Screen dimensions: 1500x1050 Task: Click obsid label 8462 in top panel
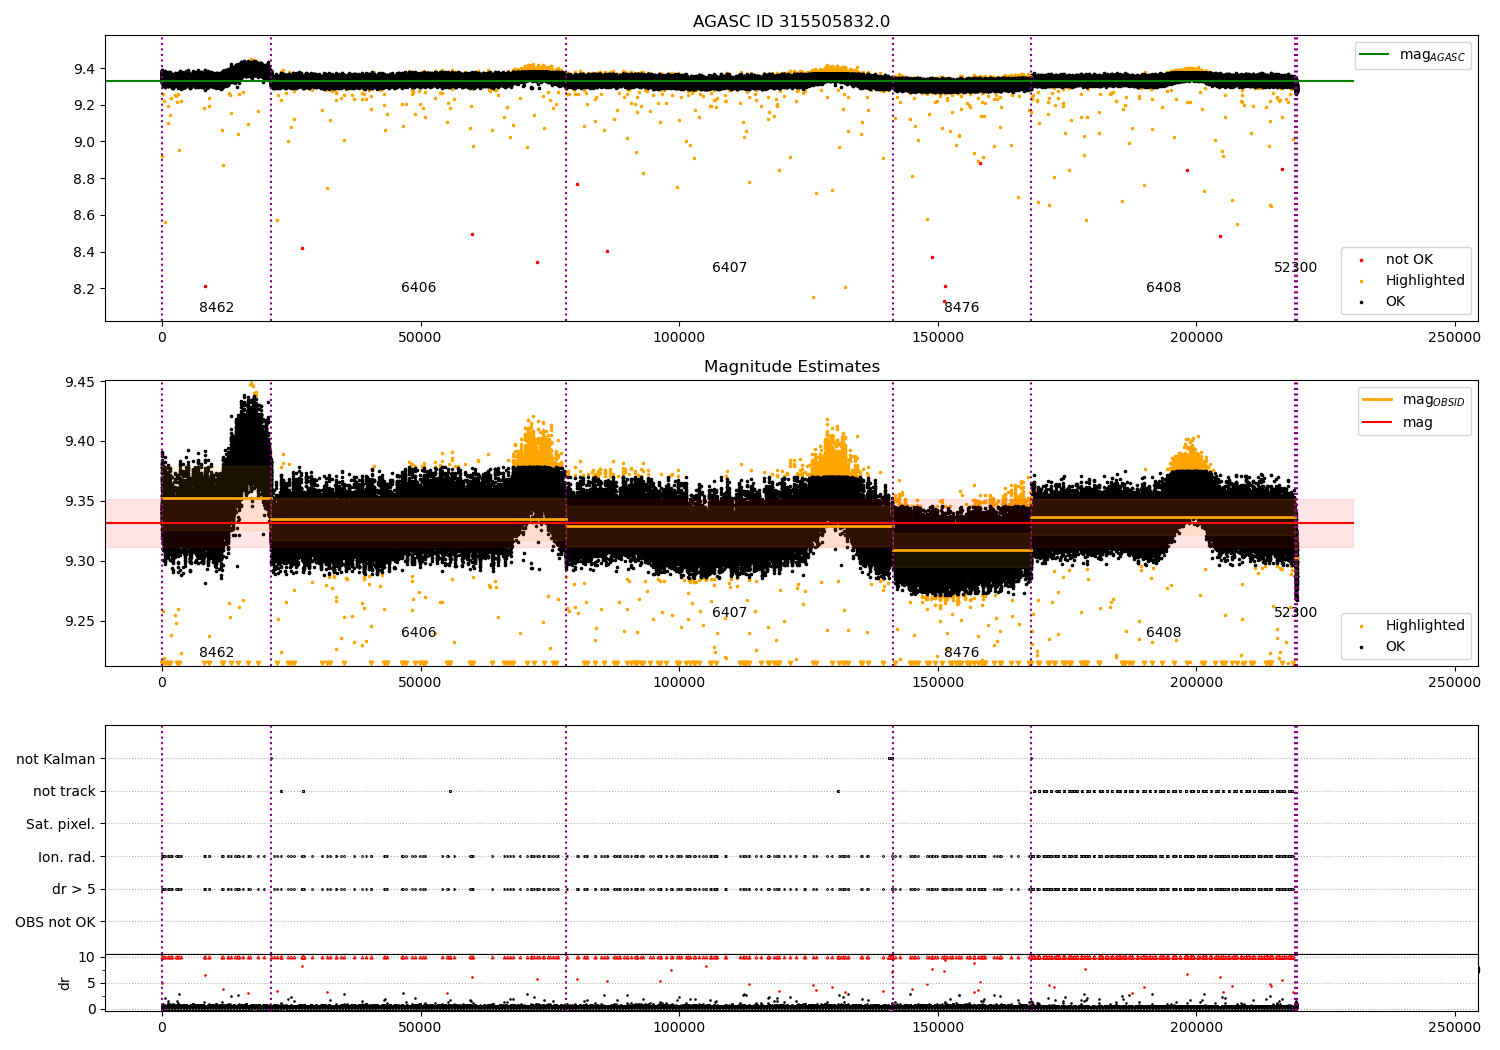click(216, 308)
